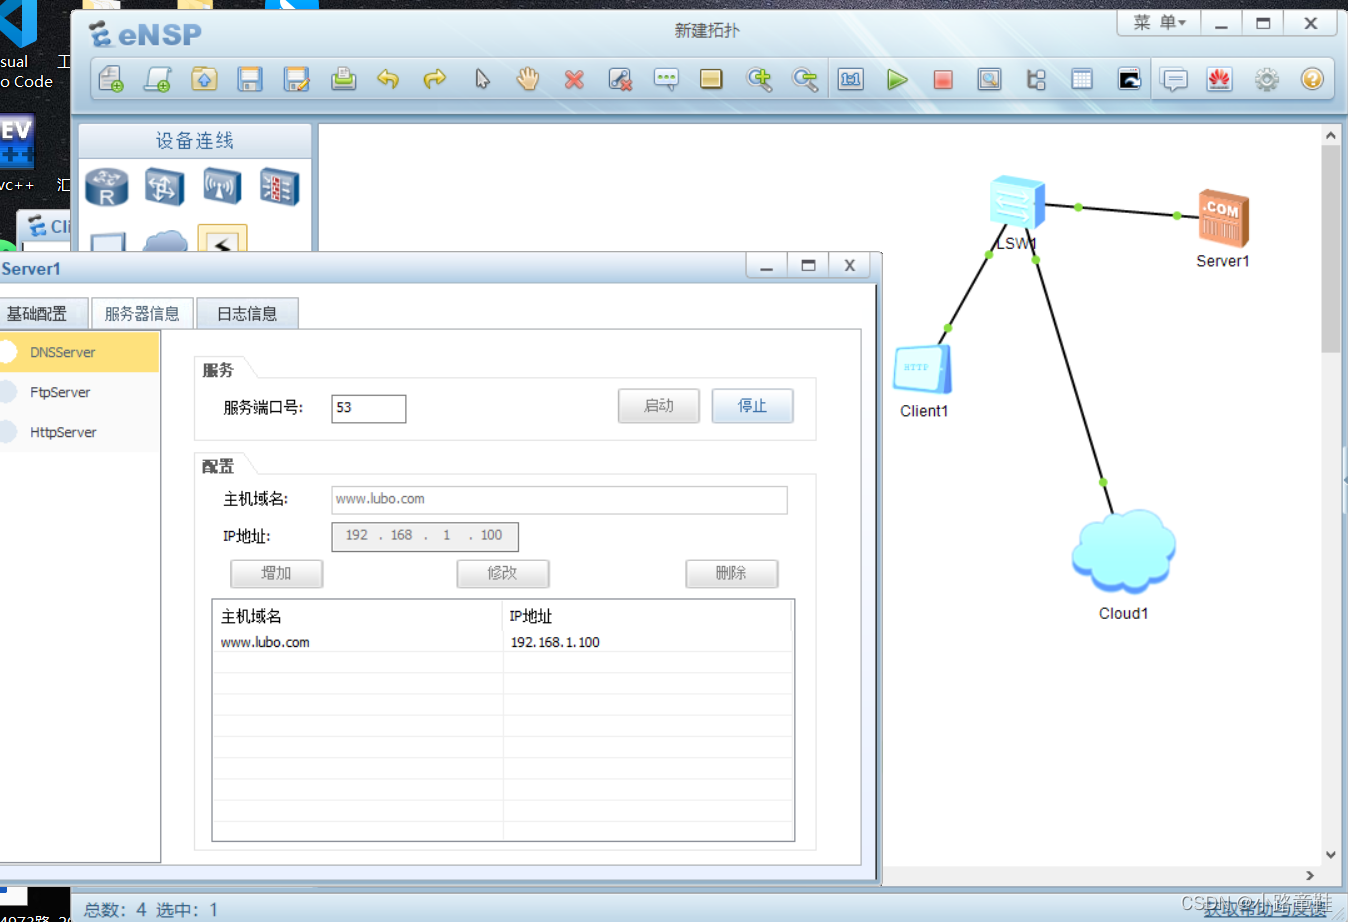Click the 修改 button
Image resolution: width=1348 pixels, height=922 pixels.
tap(502, 573)
